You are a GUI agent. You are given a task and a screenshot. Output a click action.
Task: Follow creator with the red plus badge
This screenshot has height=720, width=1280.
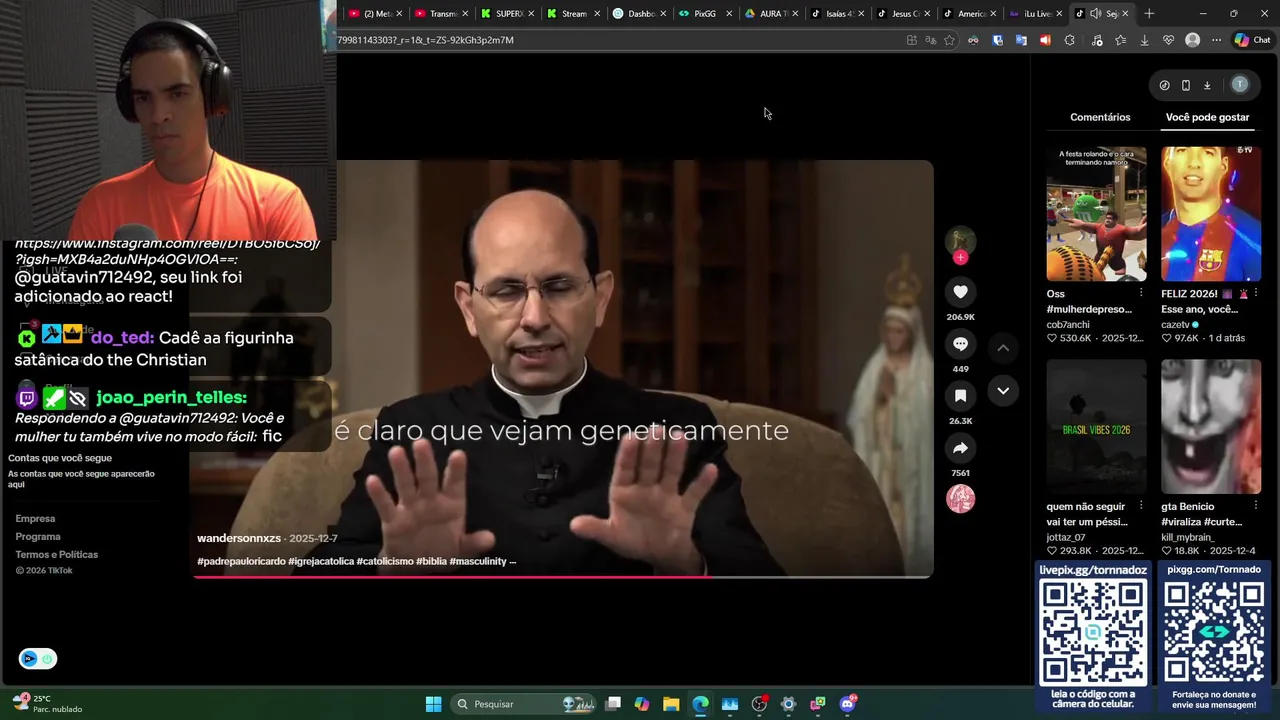click(x=960, y=258)
